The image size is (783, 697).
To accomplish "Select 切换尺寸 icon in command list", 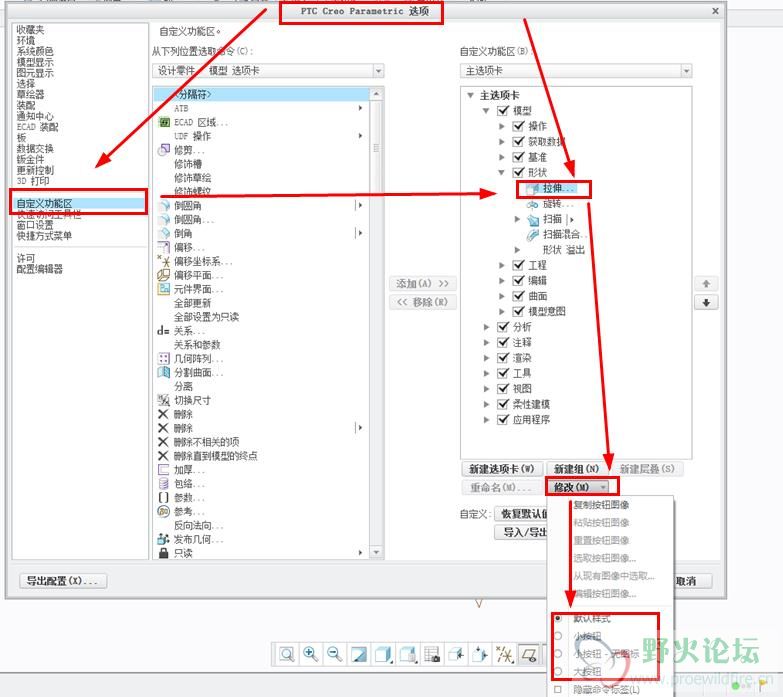I will tap(164, 400).
